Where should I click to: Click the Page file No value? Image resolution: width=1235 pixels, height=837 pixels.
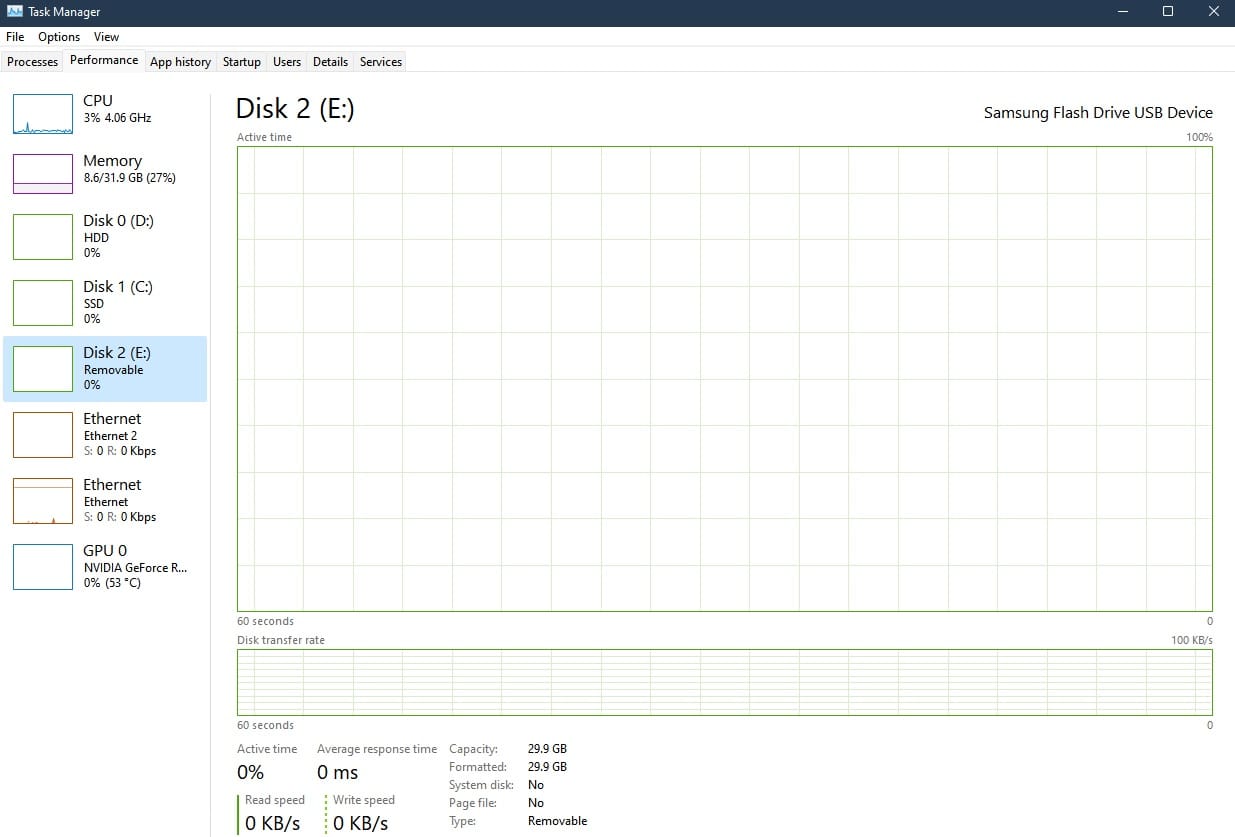pos(536,803)
